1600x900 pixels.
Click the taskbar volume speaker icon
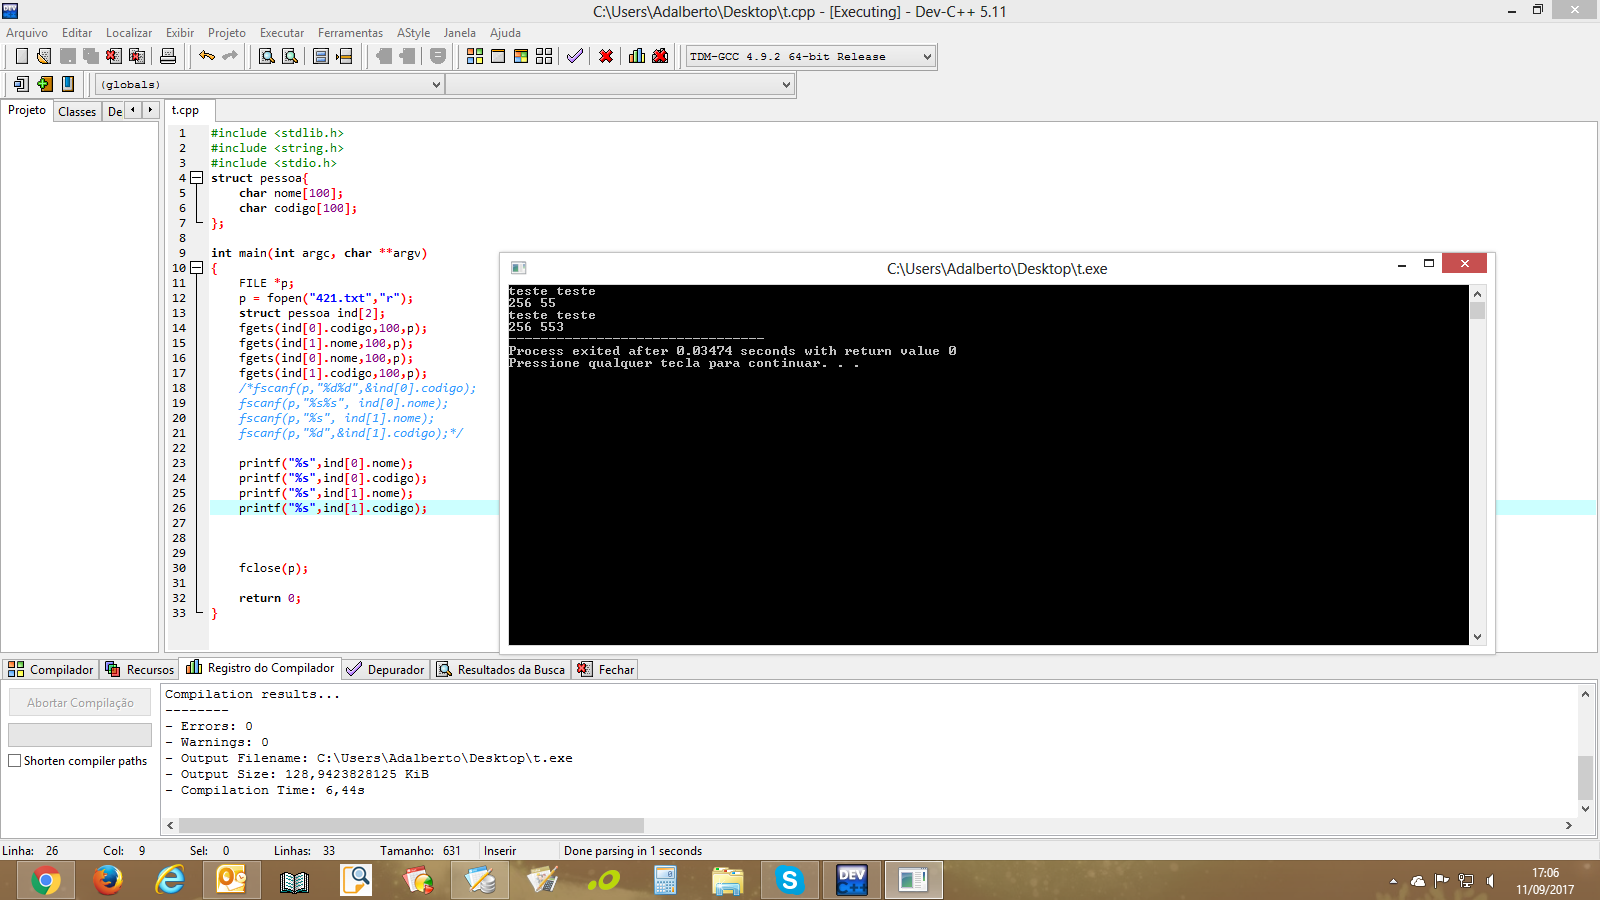click(1490, 881)
